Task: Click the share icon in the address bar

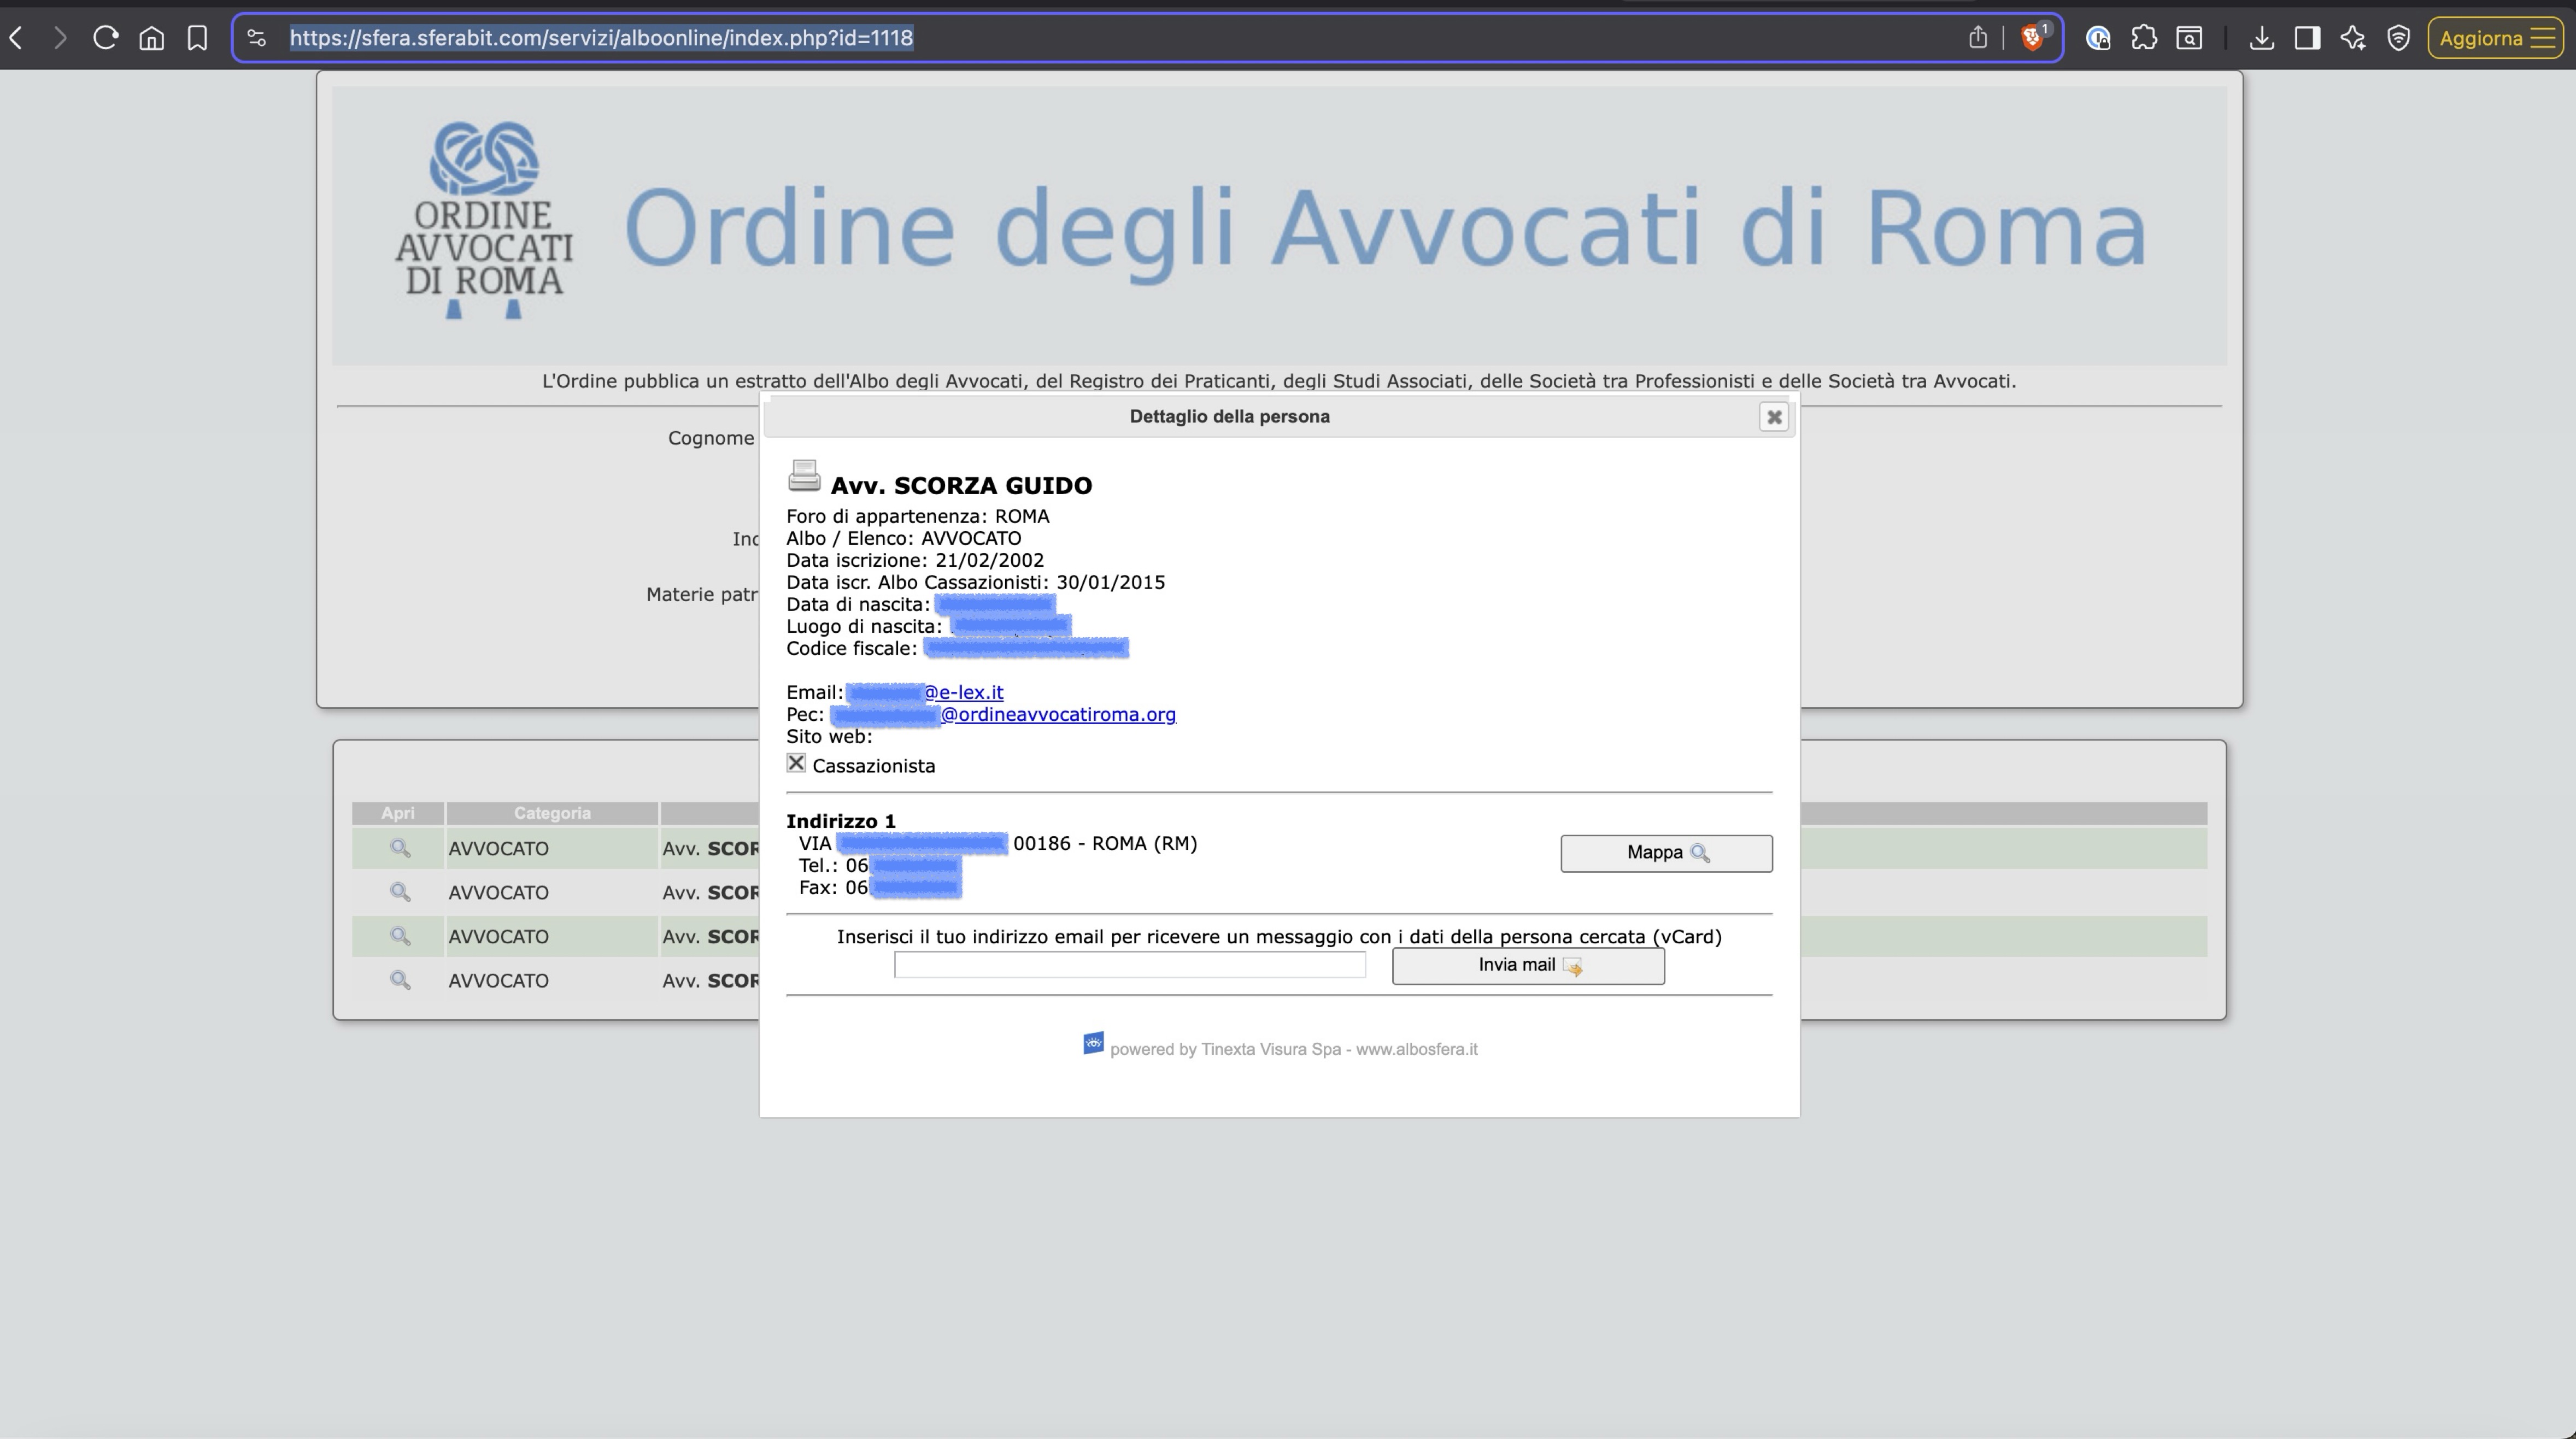Action: click(x=1977, y=38)
